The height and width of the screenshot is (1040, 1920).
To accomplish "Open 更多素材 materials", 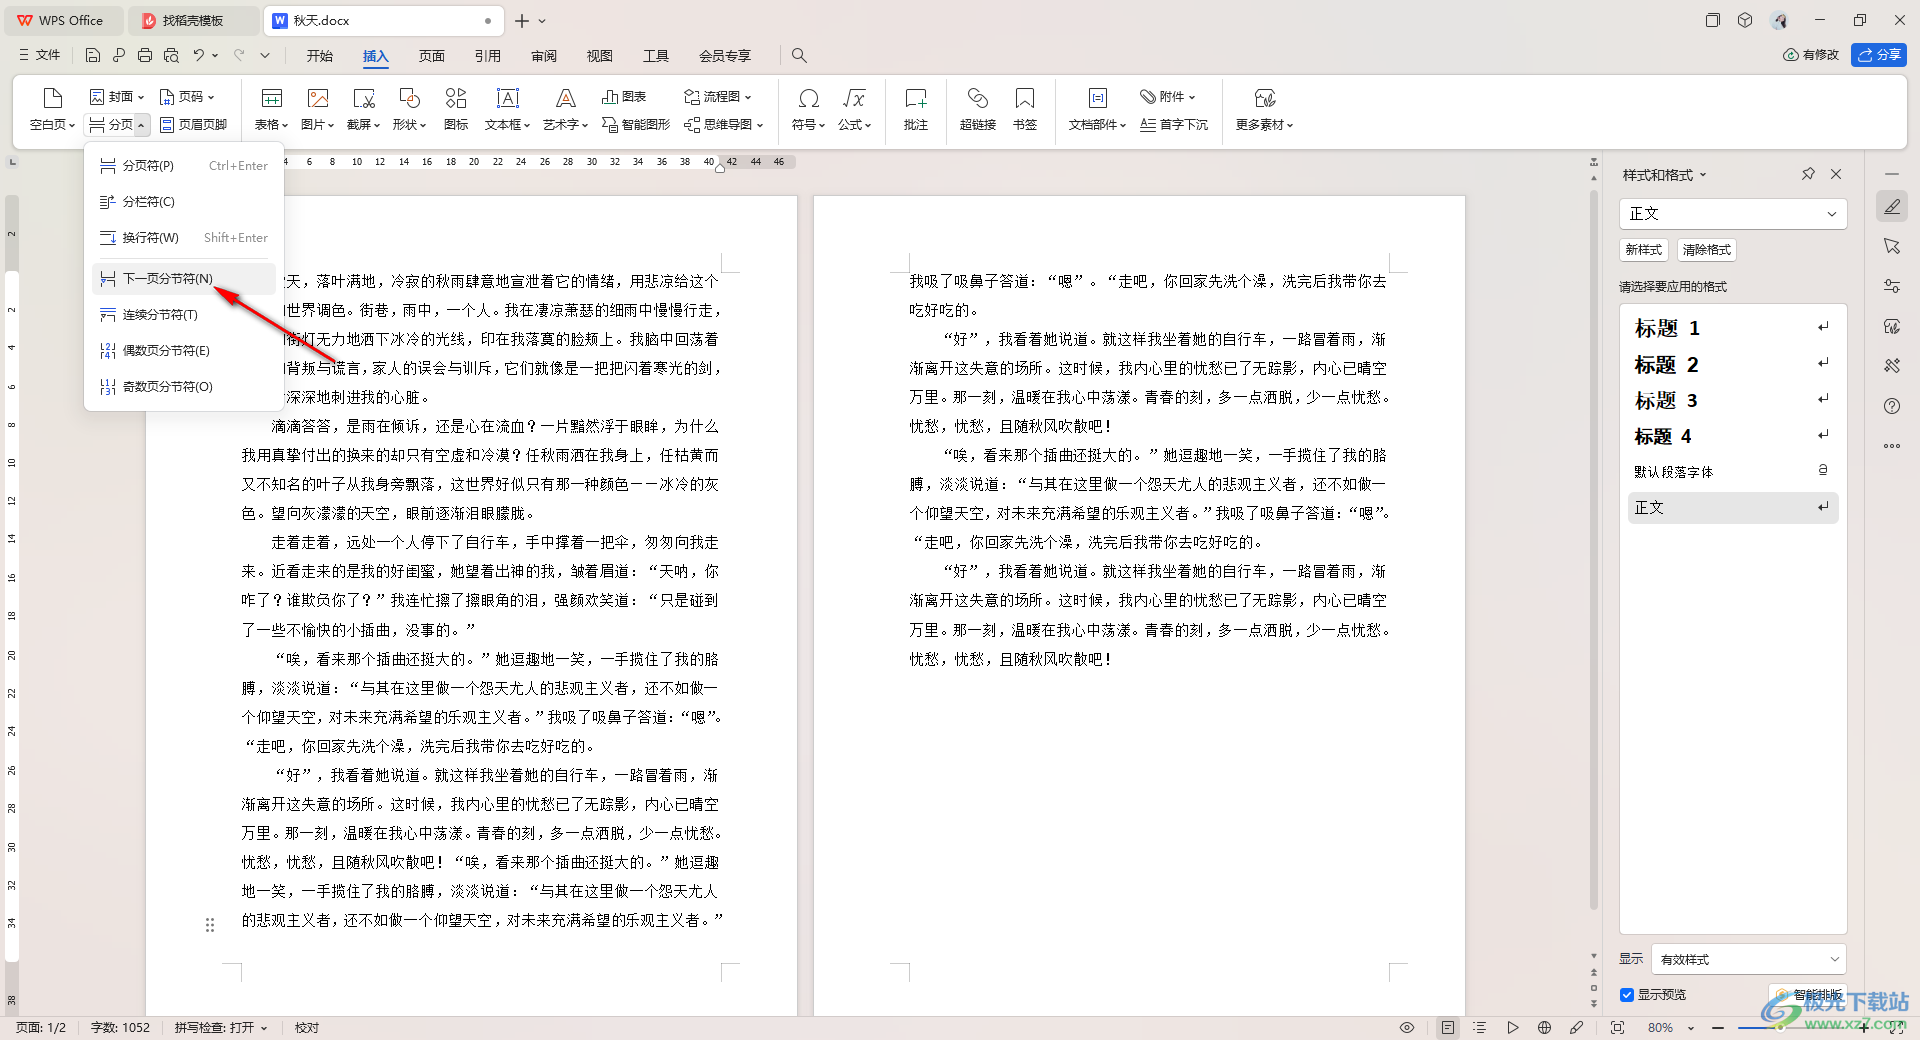I will click(1264, 109).
